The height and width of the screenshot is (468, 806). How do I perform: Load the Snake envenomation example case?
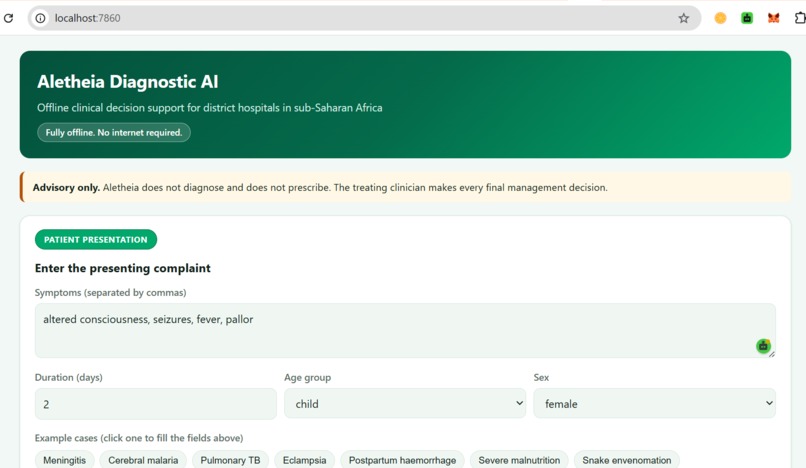[627, 460]
